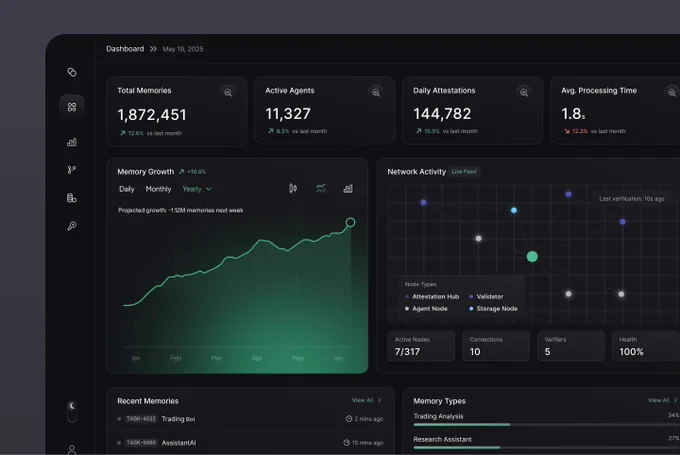Click the 1,872,451 total memories value
Image resolution: width=680 pixels, height=455 pixels.
click(x=152, y=115)
